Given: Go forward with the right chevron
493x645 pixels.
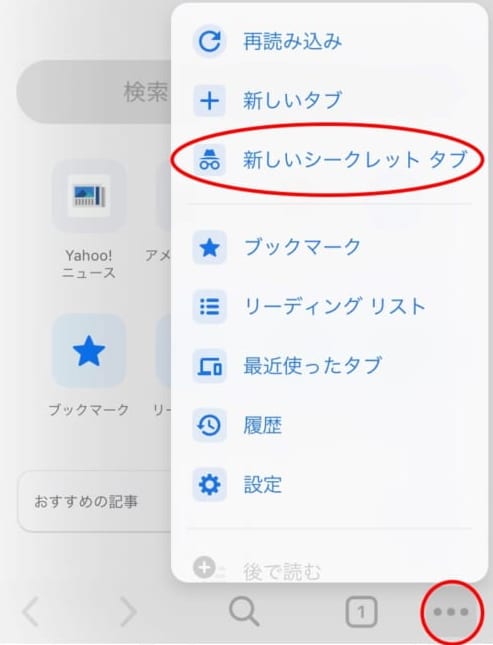Looking at the screenshot, I should pos(128,612).
